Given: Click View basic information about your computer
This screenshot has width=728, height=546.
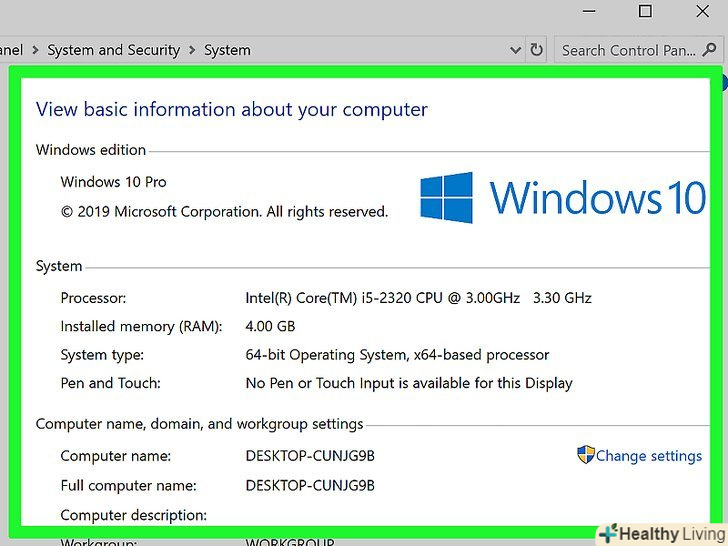Looking at the screenshot, I should coord(232,110).
